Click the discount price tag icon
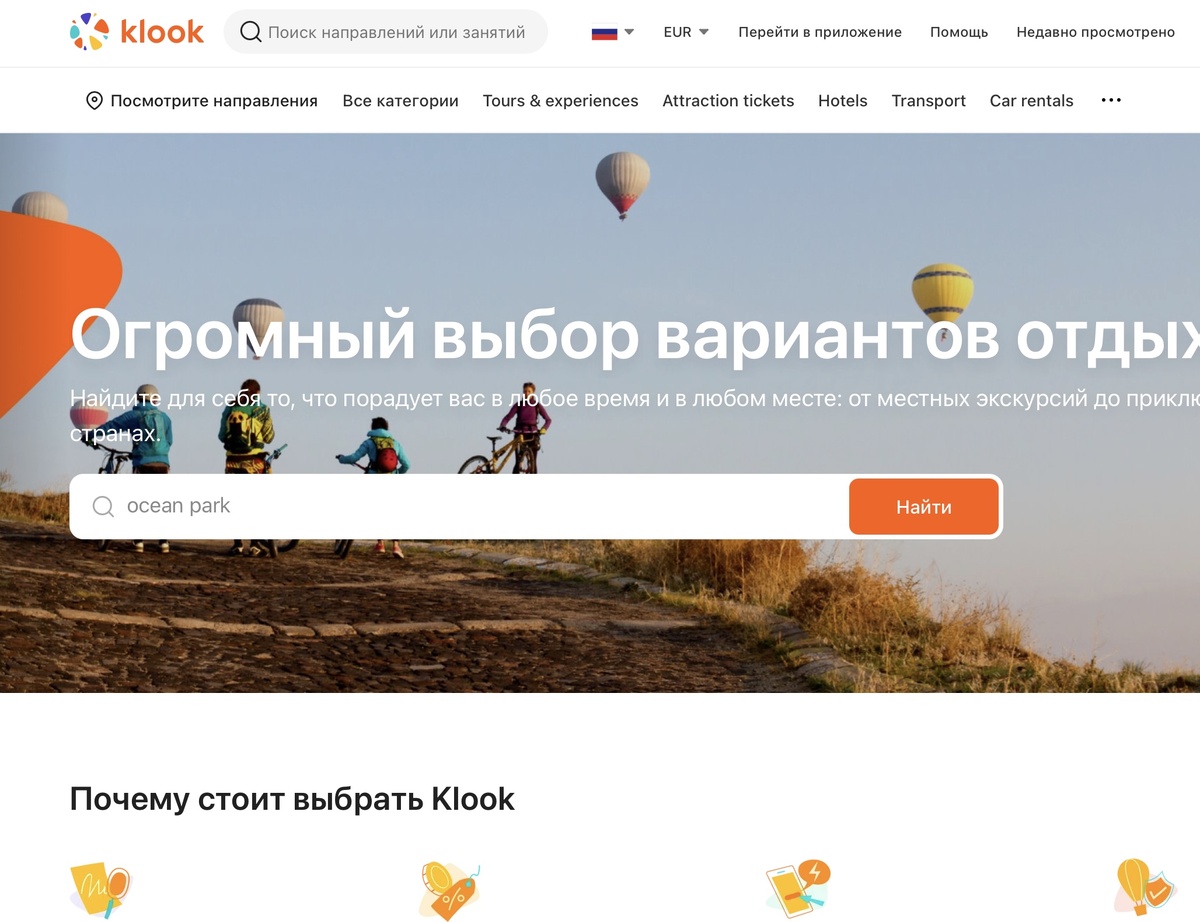The height and width of the screenshot is (922, 1200). 448,889
